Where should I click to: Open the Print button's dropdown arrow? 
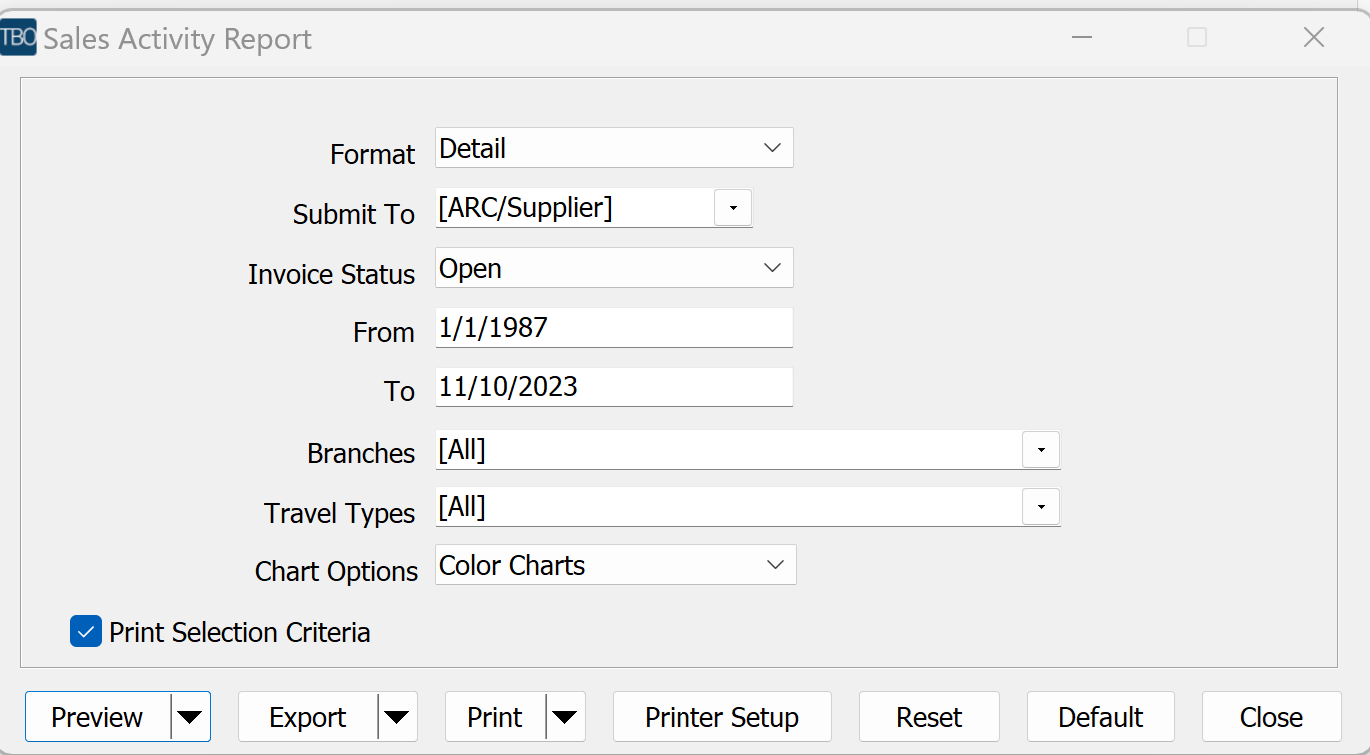[565, 717]
